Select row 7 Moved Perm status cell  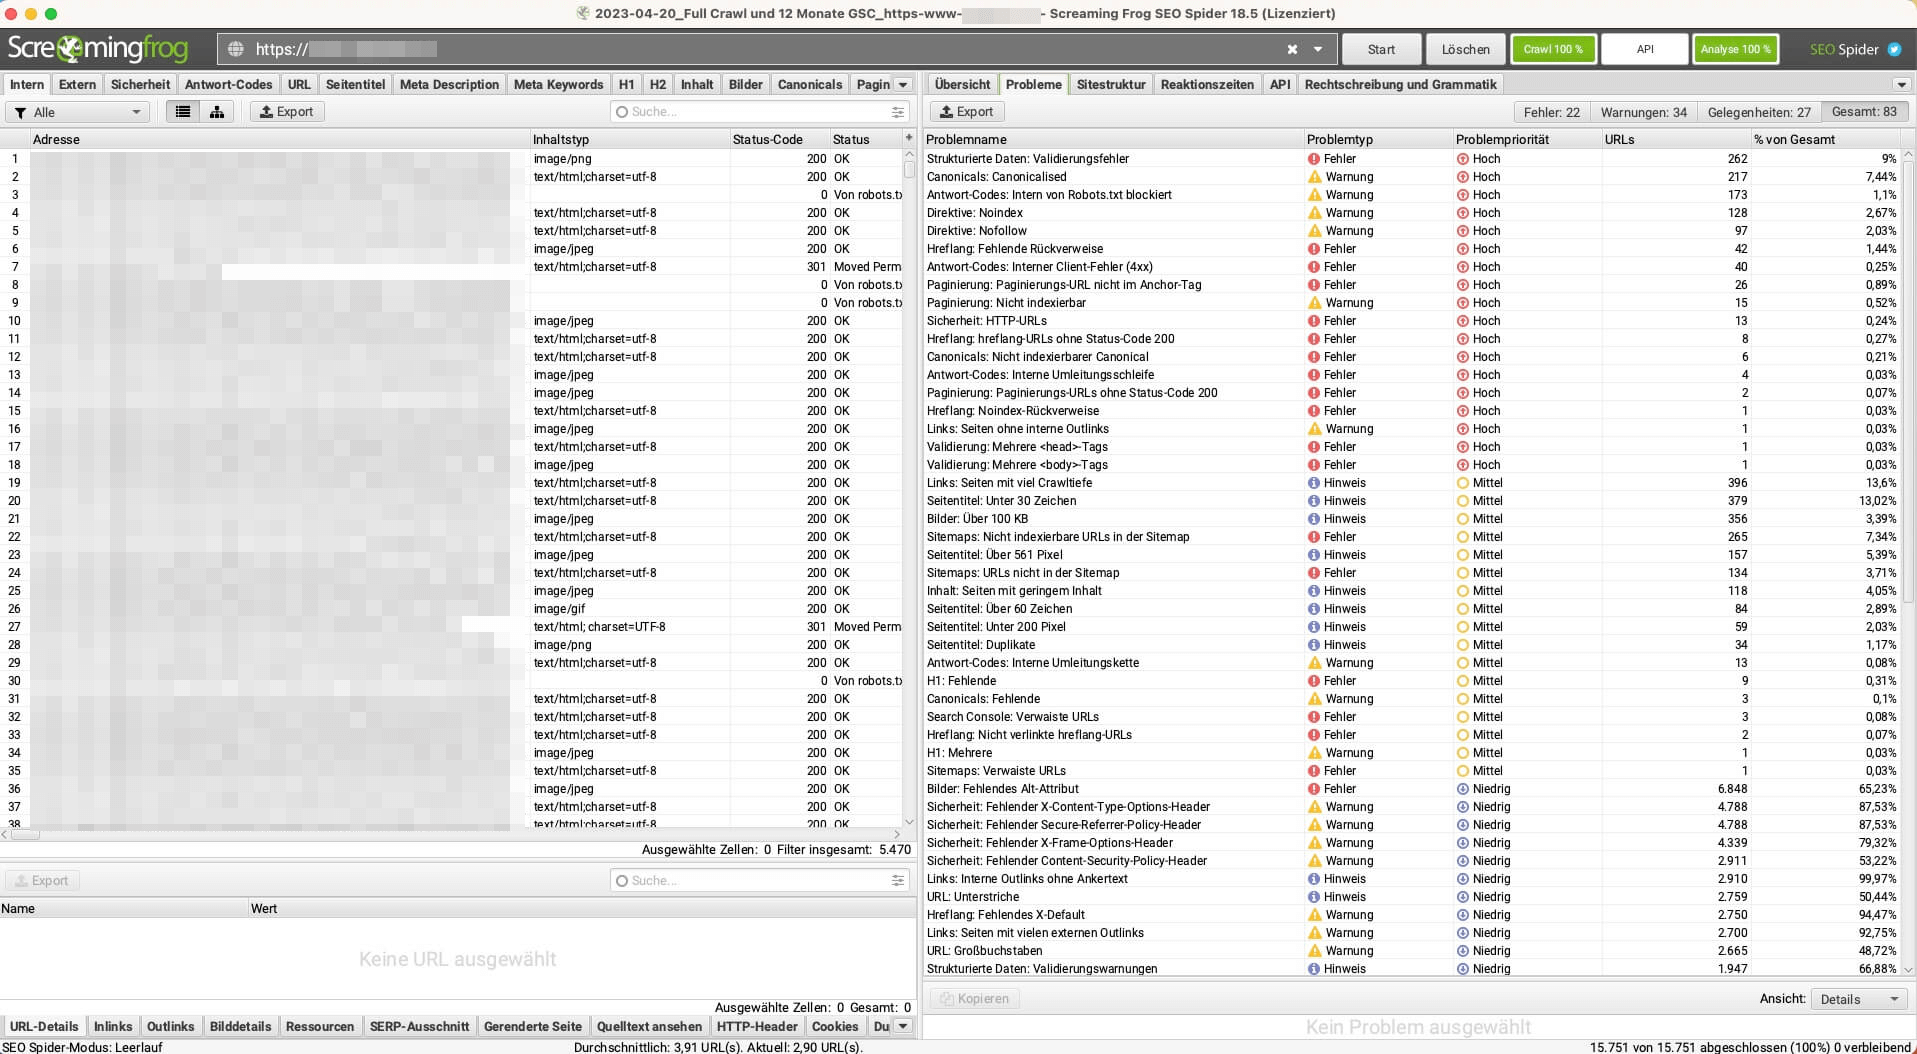tap(867, 267)
